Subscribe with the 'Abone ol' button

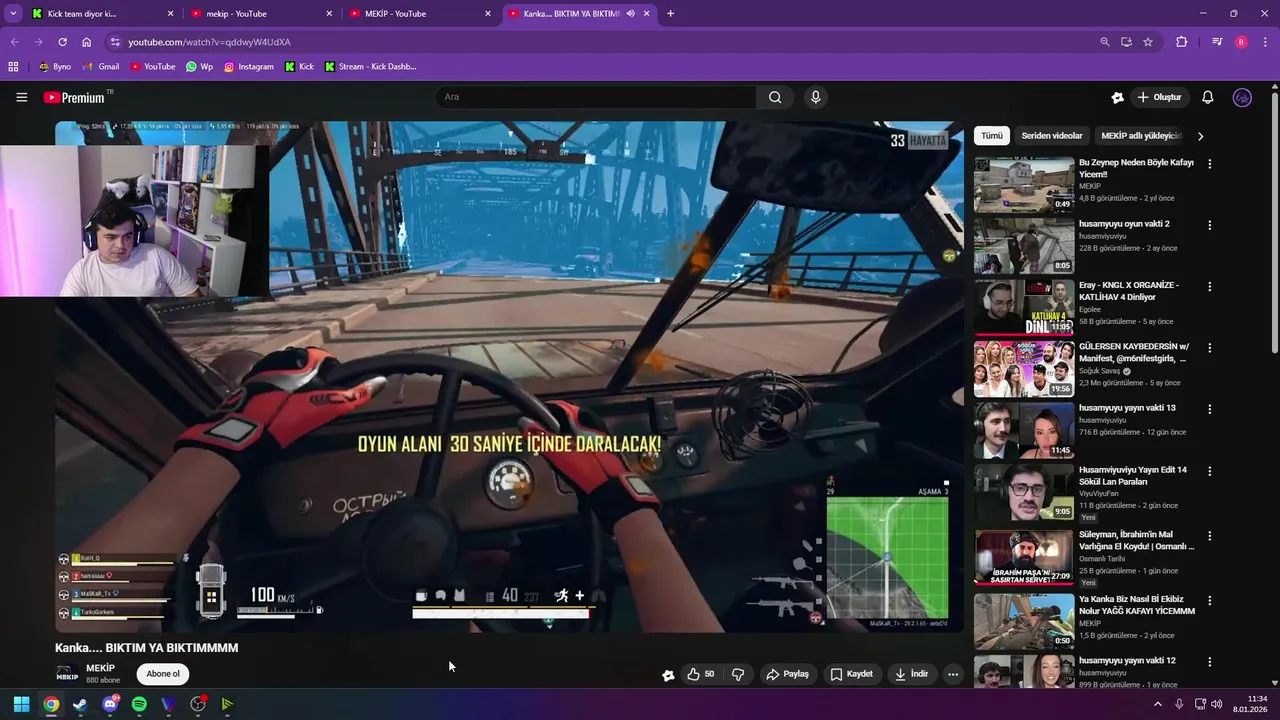[x=163, y=674]
